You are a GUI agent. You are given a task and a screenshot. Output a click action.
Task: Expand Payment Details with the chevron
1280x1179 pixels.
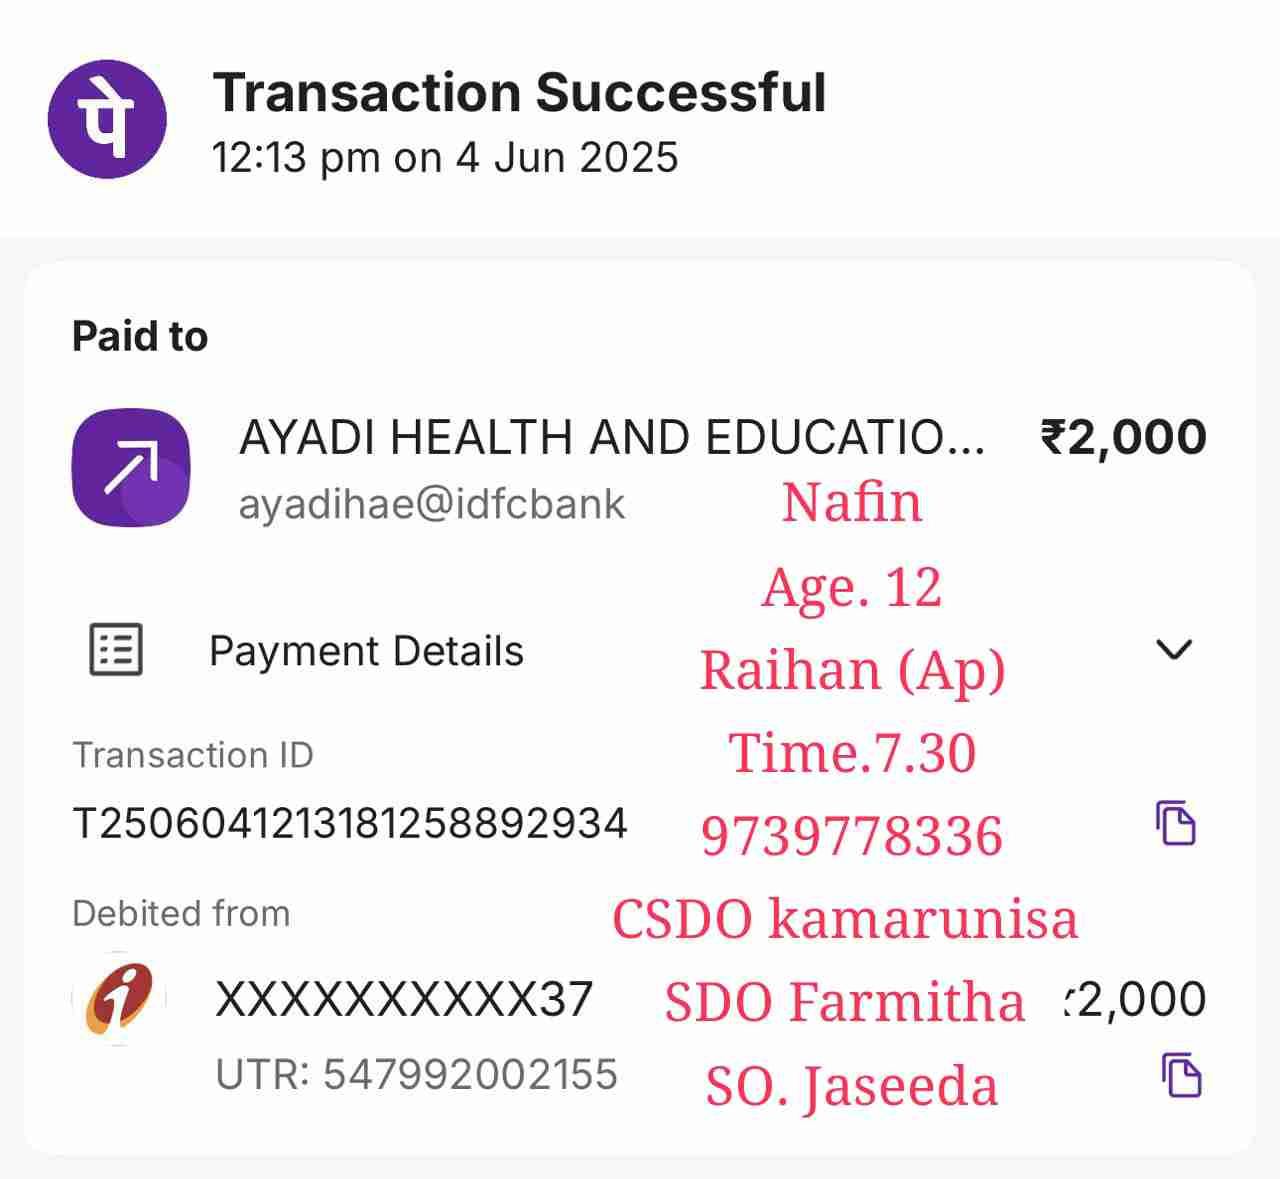click(1173, 650)
